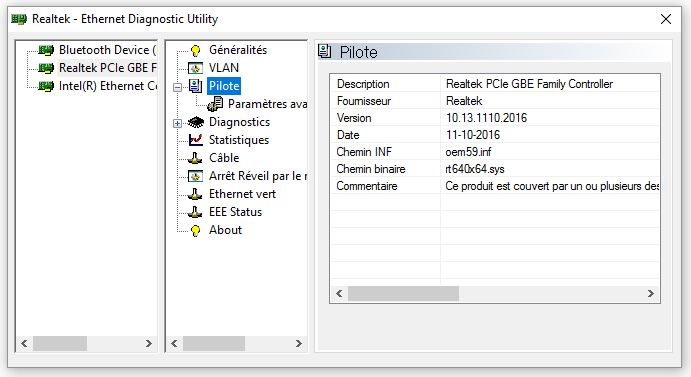The height and width of the screenshot is (377, 691).
Task: Open Généralités via its lightbulb icon
Action: (x=195, y=50)
